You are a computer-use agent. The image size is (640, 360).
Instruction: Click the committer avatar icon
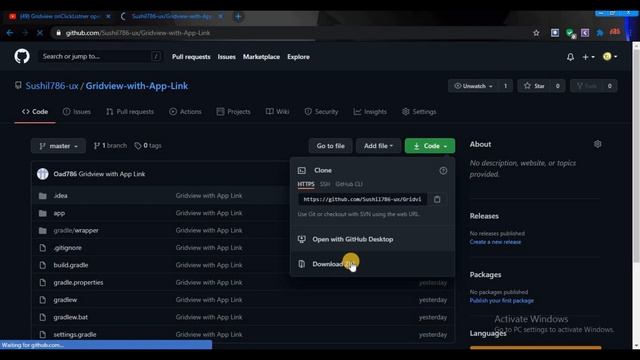[x=42, y=174]
